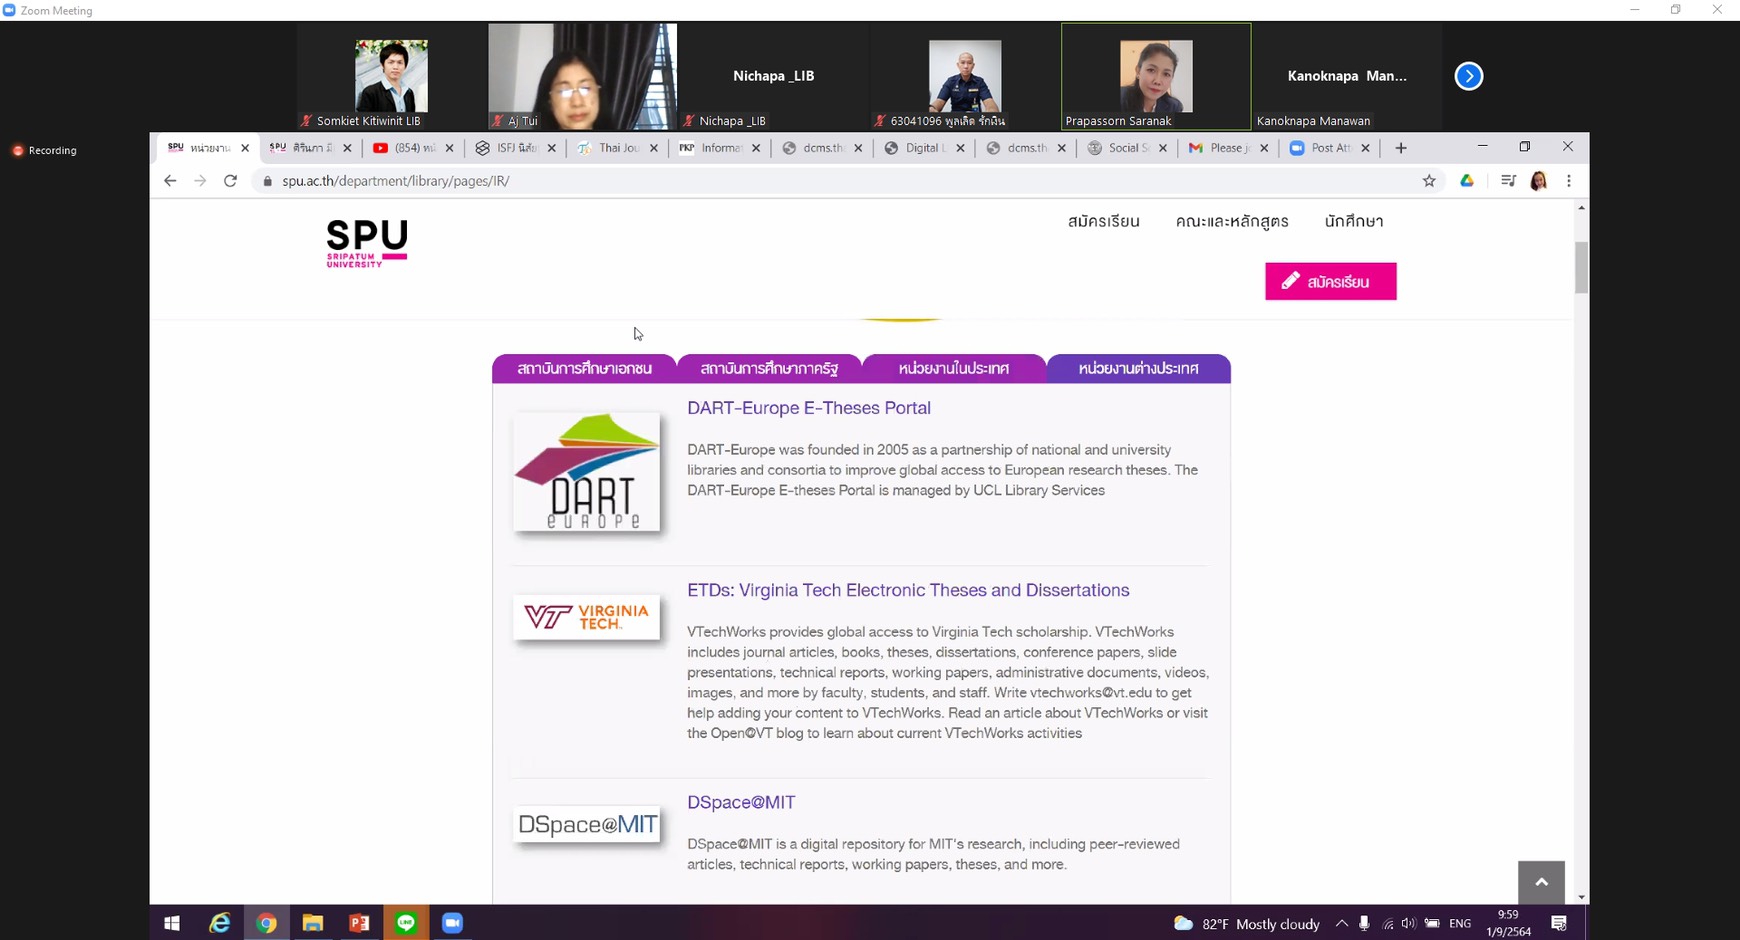Click the SPU Sripatum University logo
The image size is (1740, 940).
coord(367,244)
